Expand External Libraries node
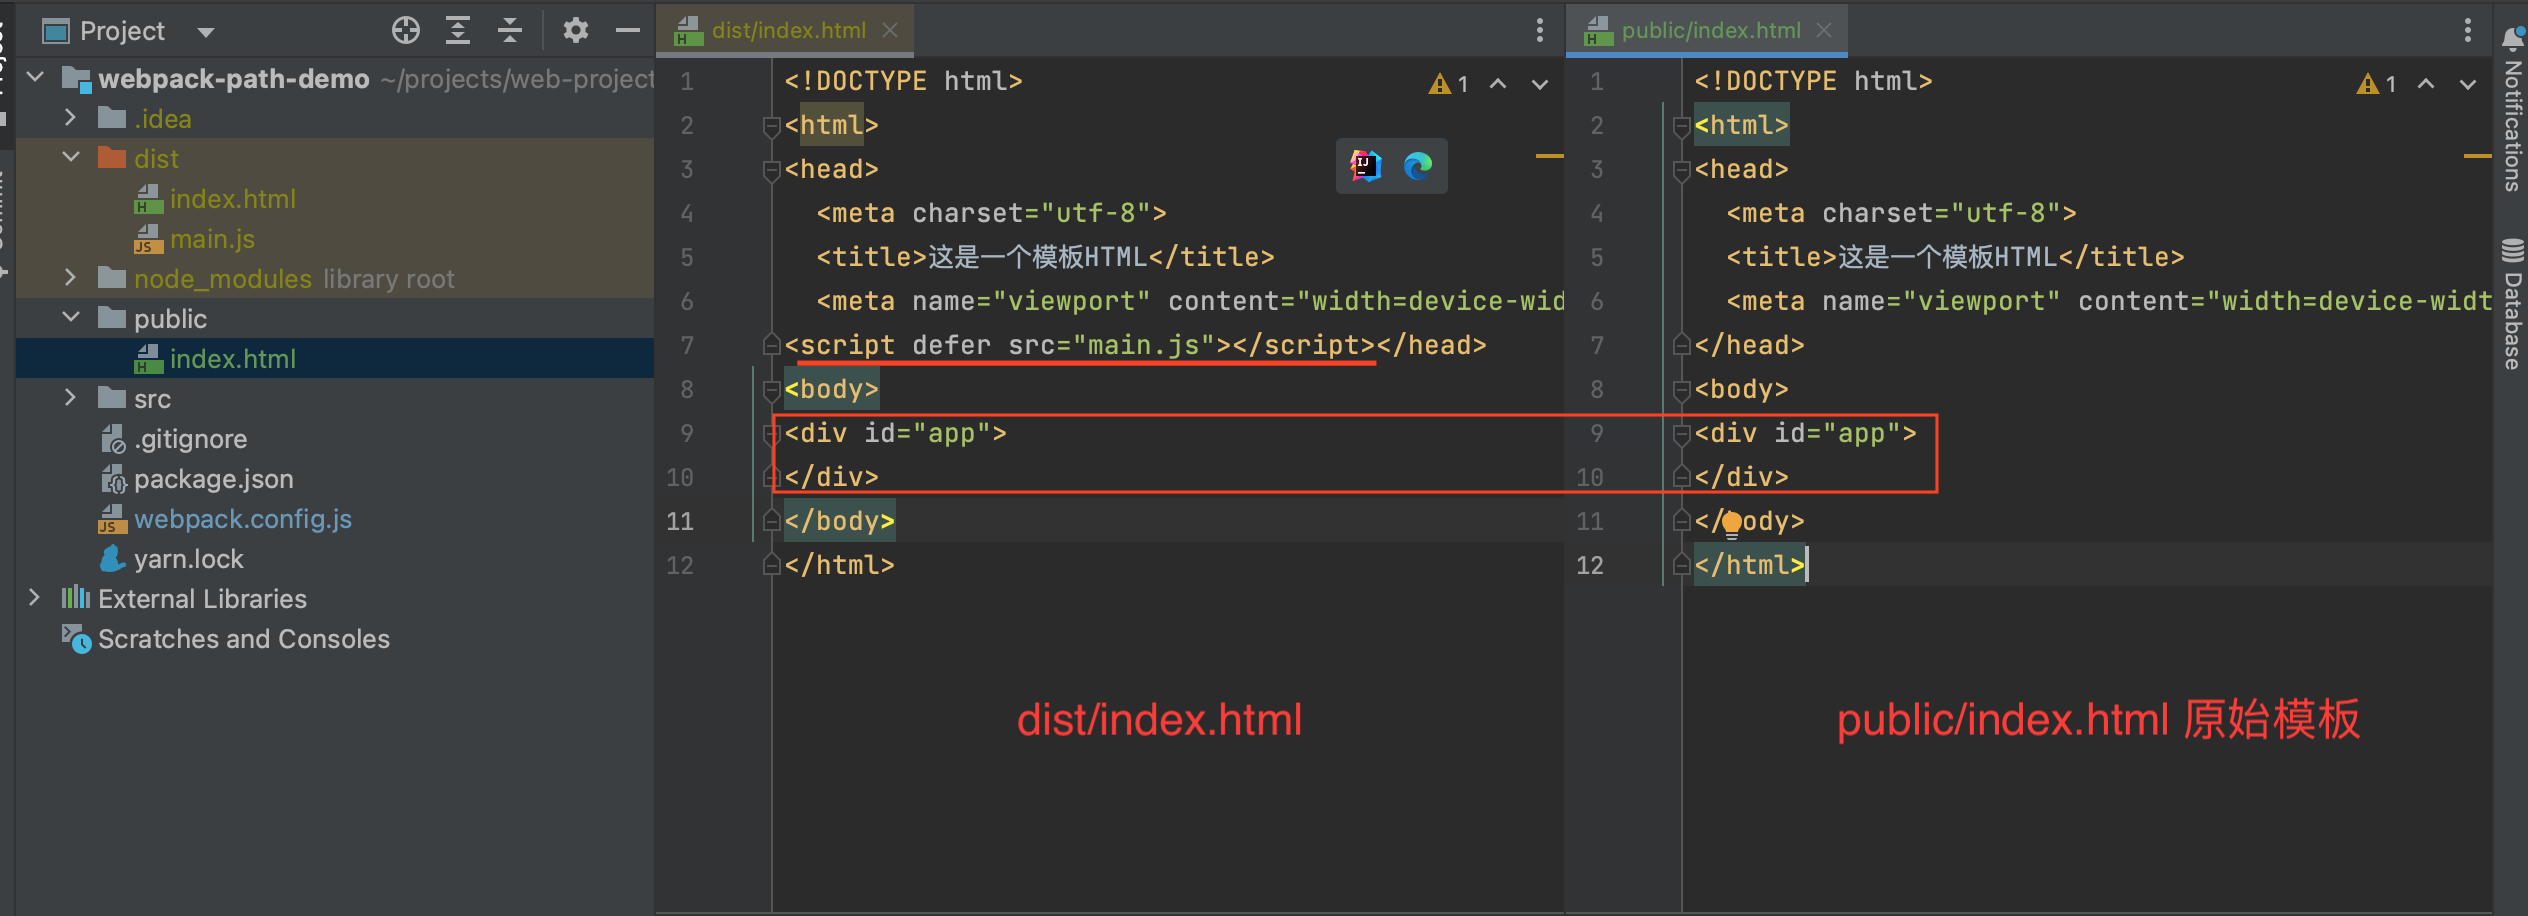 [x=35, y=597]
